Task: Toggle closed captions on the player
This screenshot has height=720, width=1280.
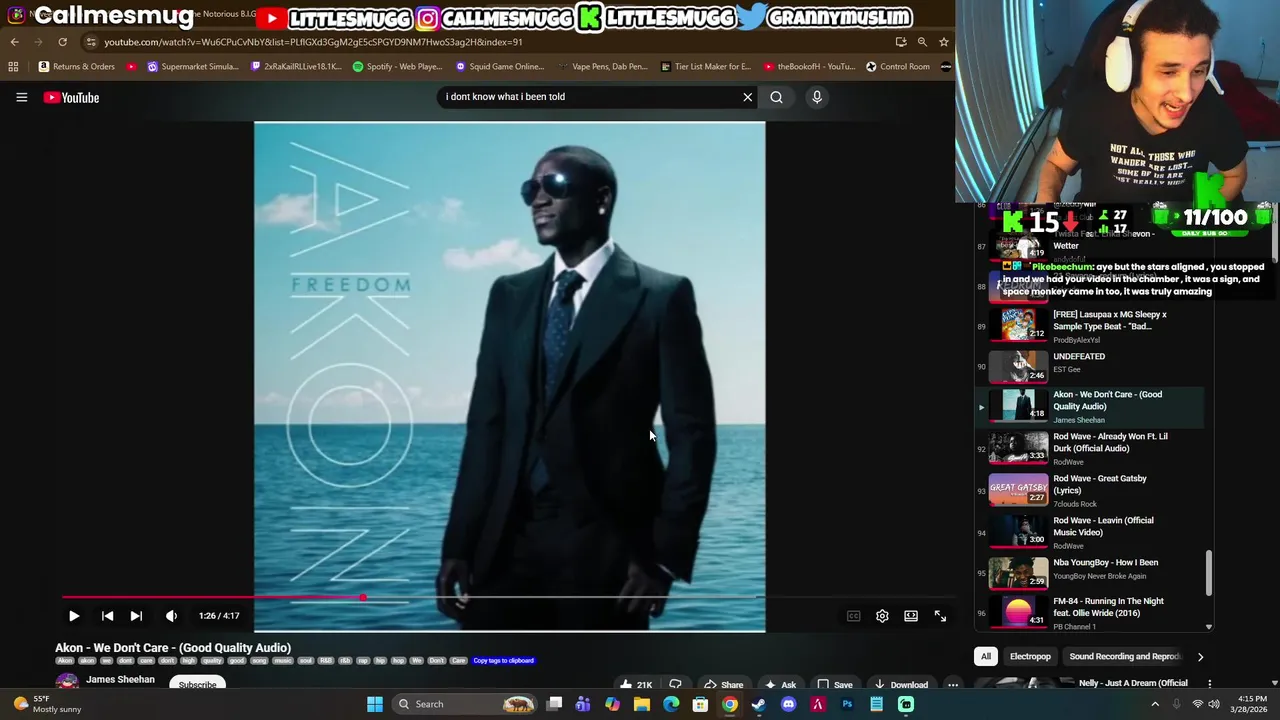Action: point(853,616)
